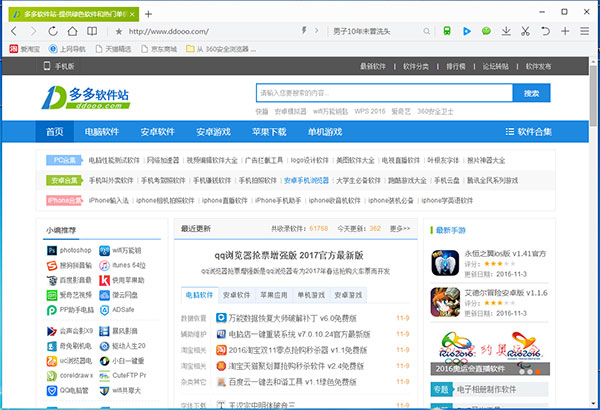Click the browser forward arrow
Image resolution: width=600 pixels, height=410 pixels.
point(33,31)
